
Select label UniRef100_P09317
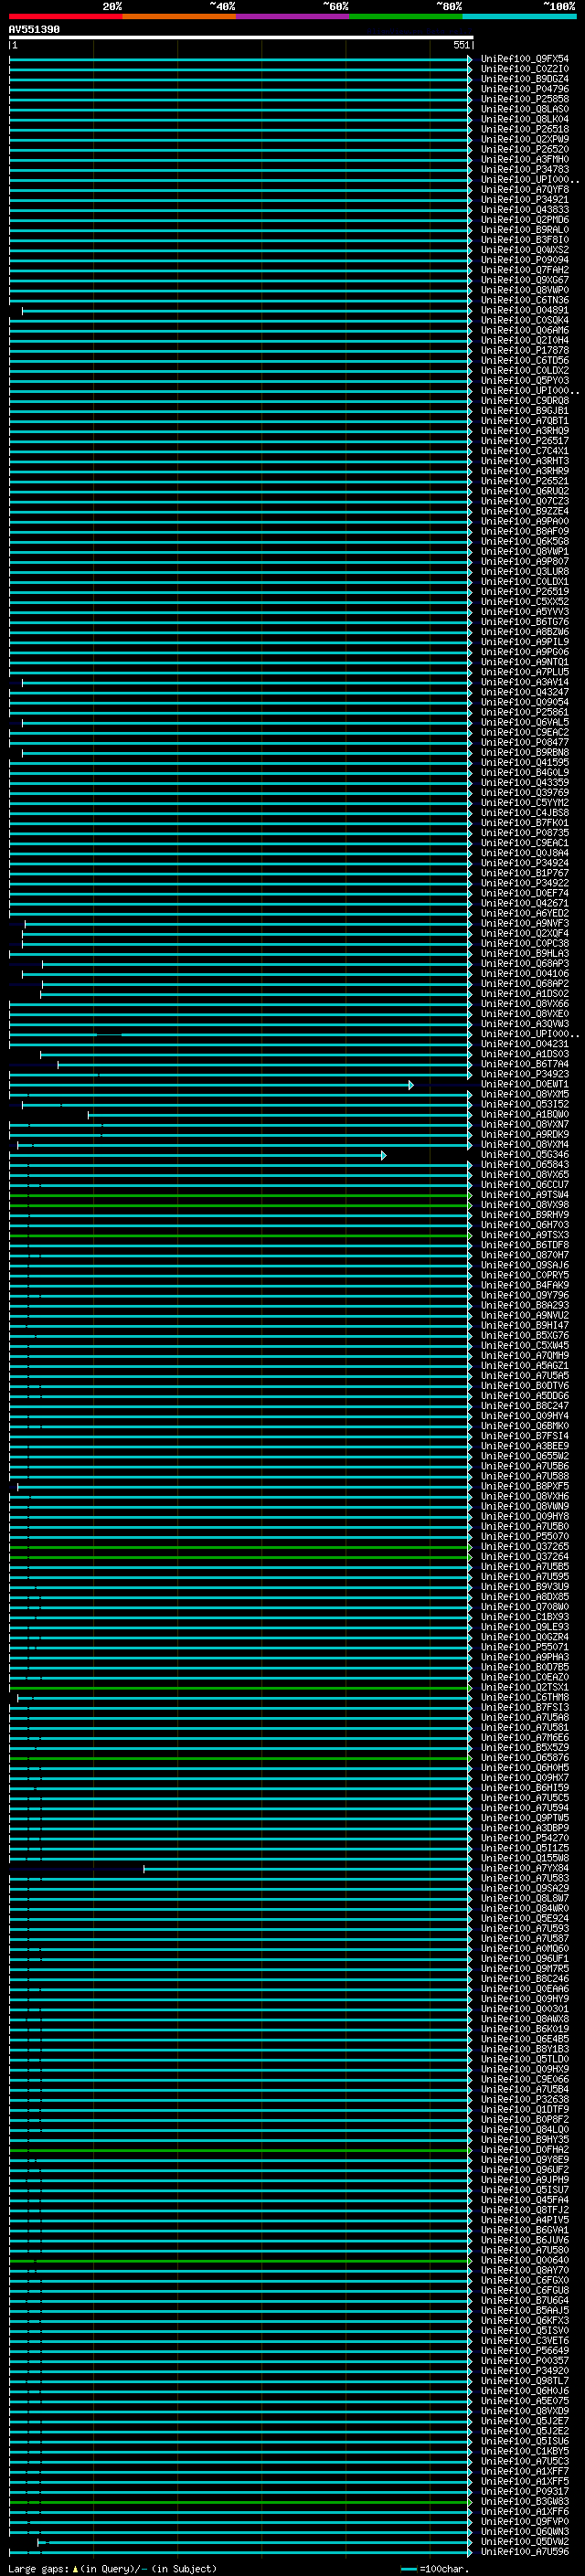[x=524, y=2492]
